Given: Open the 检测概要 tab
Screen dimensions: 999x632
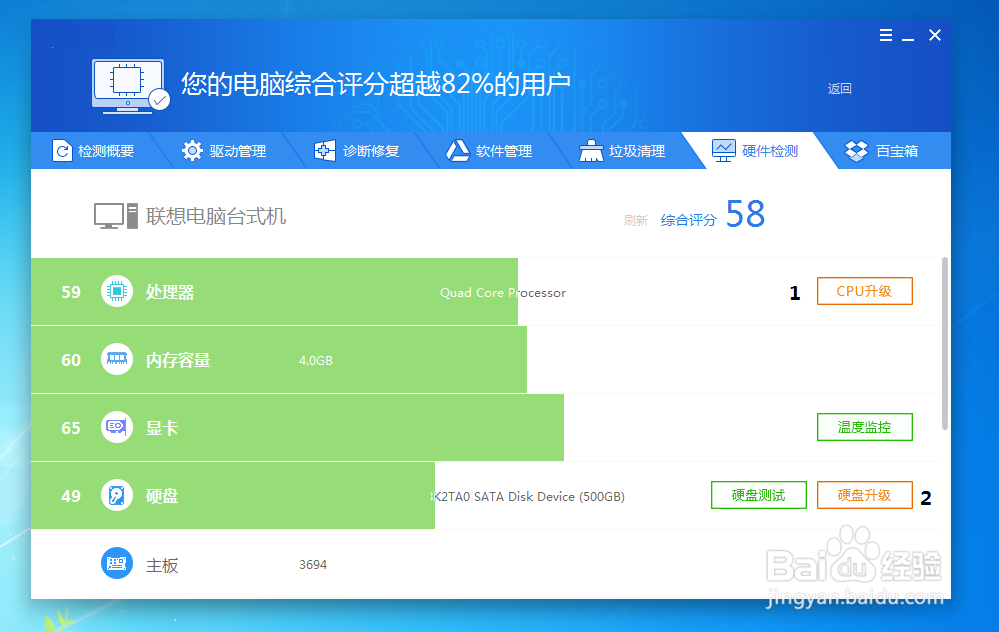Looking at the screenshot, I should coord(93,151).
